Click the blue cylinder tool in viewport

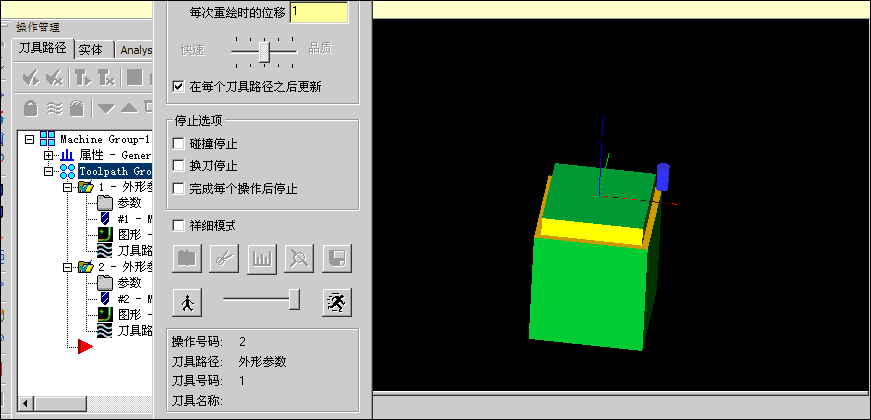pos(663,177)
